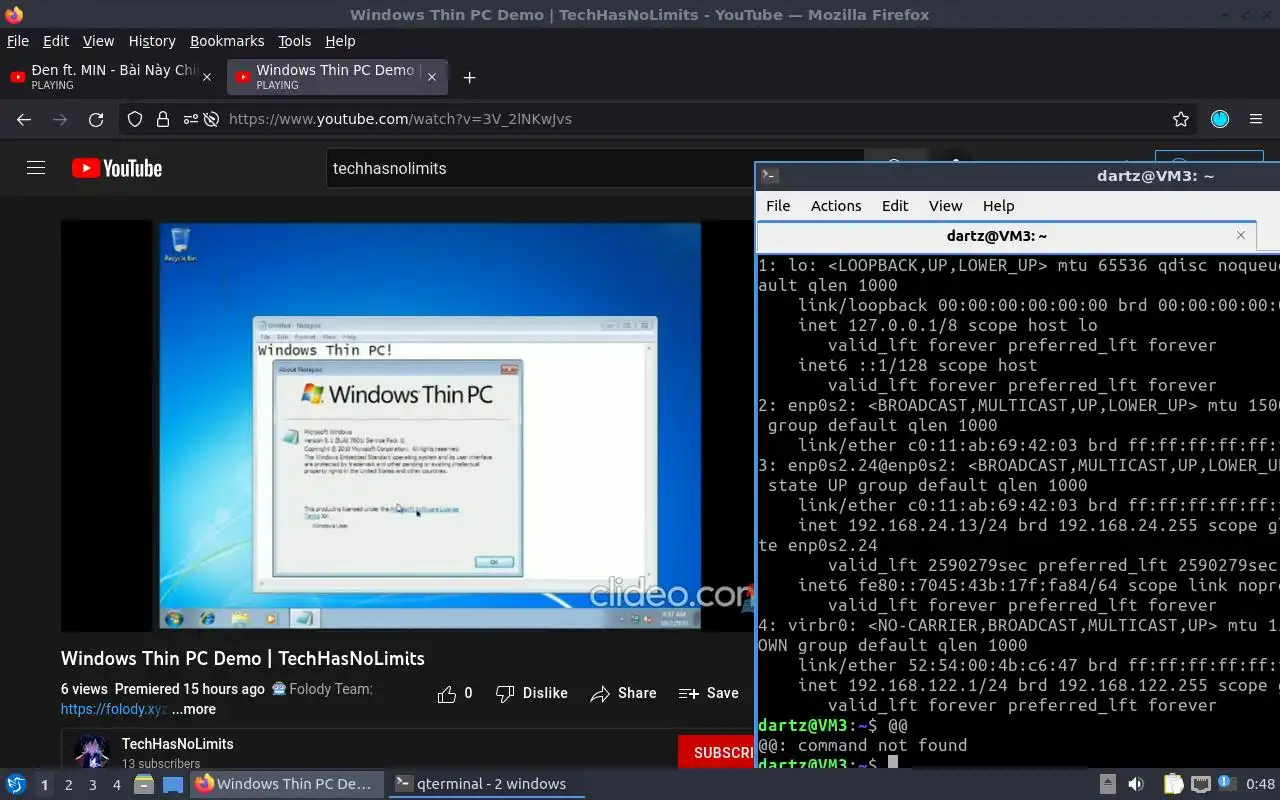Open the volume speaker tray icon
This screenshot has width=1280, height=800.
pos(1135,784)
